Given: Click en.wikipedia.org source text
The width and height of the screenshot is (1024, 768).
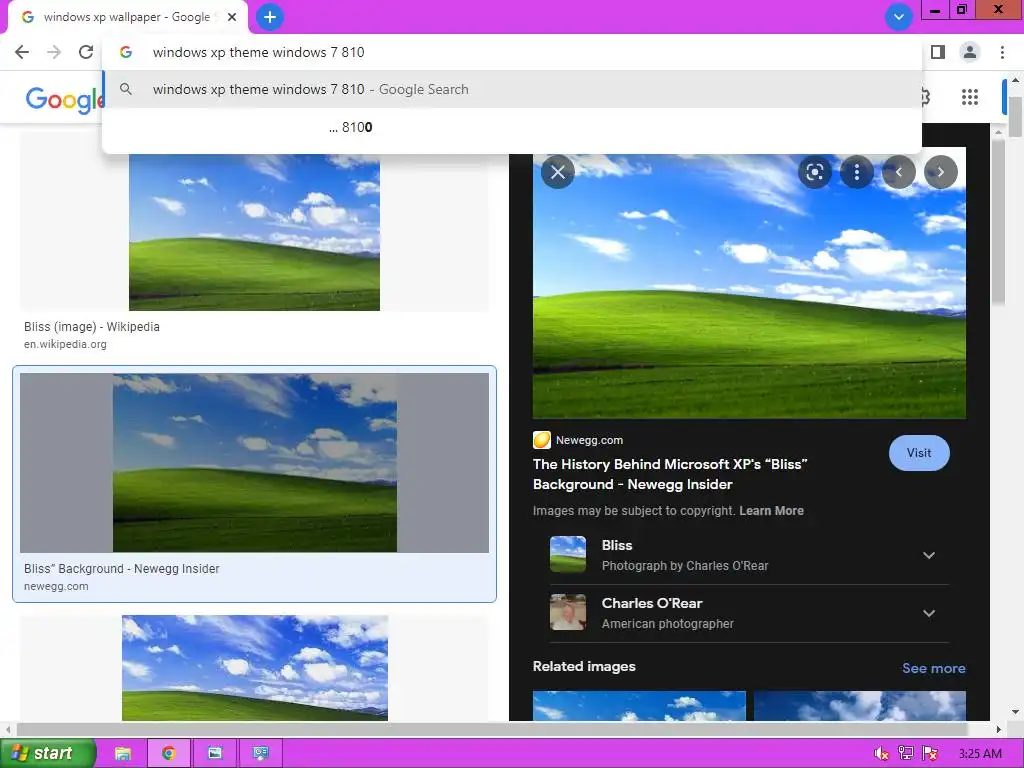Looking at the screenshot, I should pos(65,344).
